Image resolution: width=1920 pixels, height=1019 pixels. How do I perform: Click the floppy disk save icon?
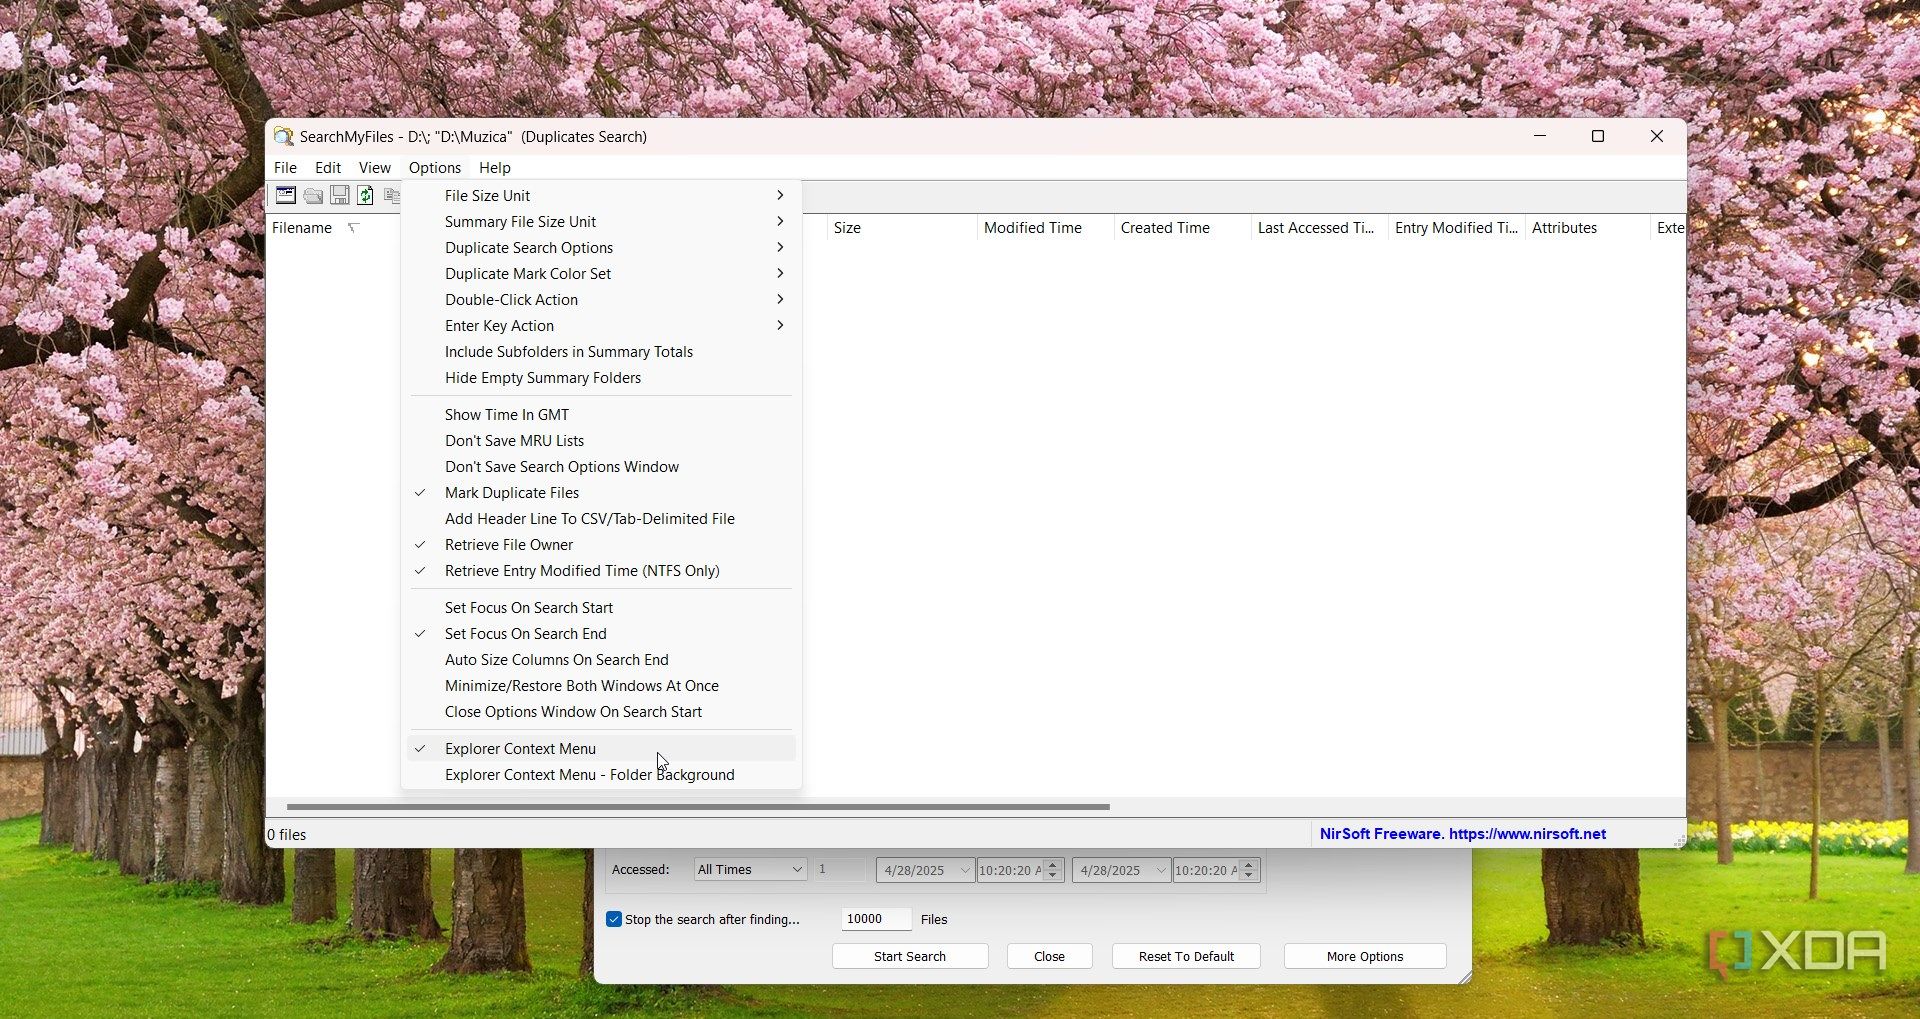pos(340,195)
